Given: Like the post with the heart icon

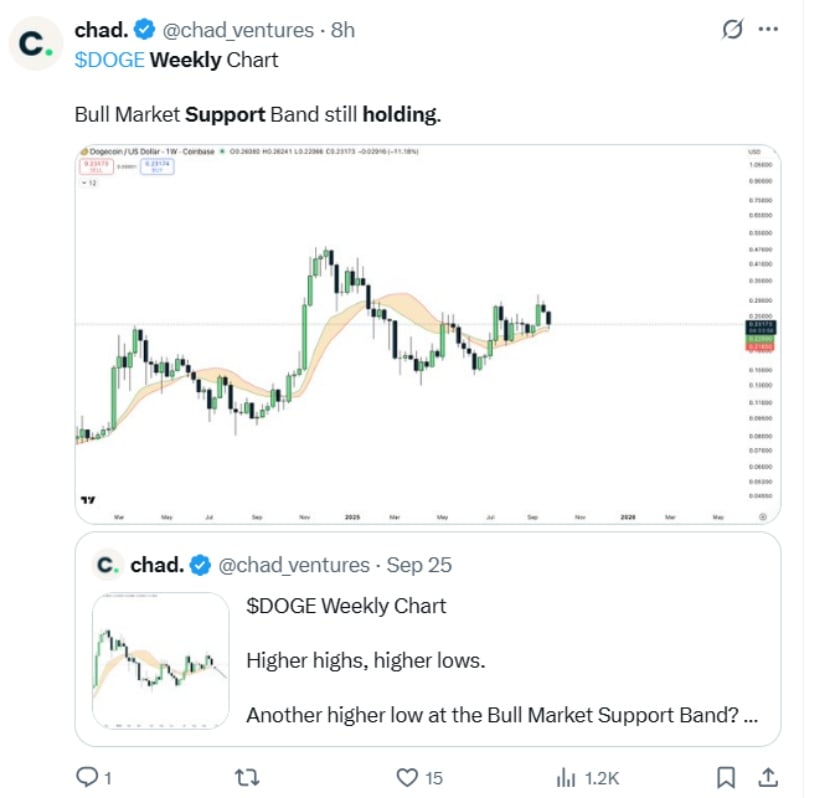Looking at the screenshot, I should [x=407, y=777].
